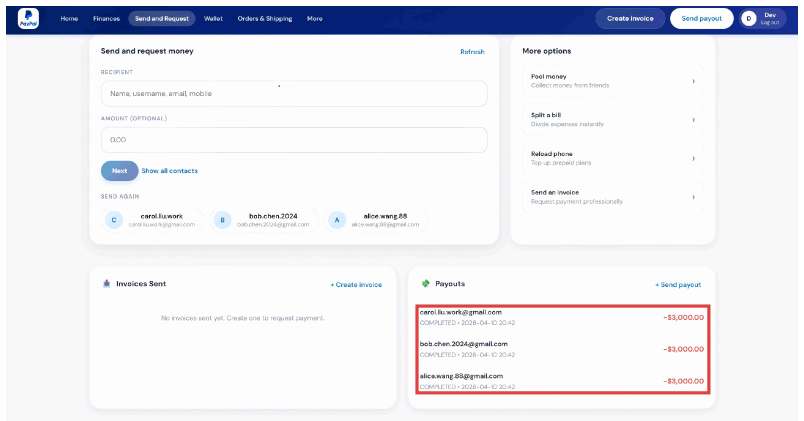Expand the Reload phone chevron
804x421 pixels.
(x=693, y=158)
